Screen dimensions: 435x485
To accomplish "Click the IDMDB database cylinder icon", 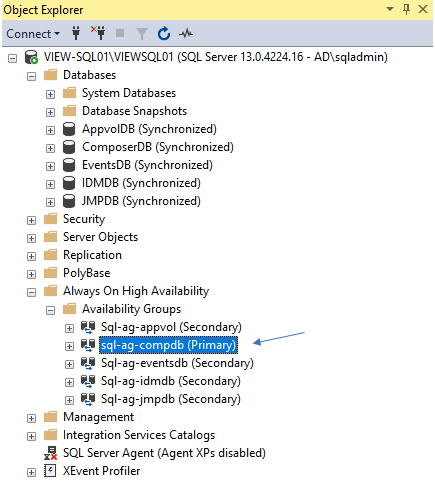I will [69, 183].
